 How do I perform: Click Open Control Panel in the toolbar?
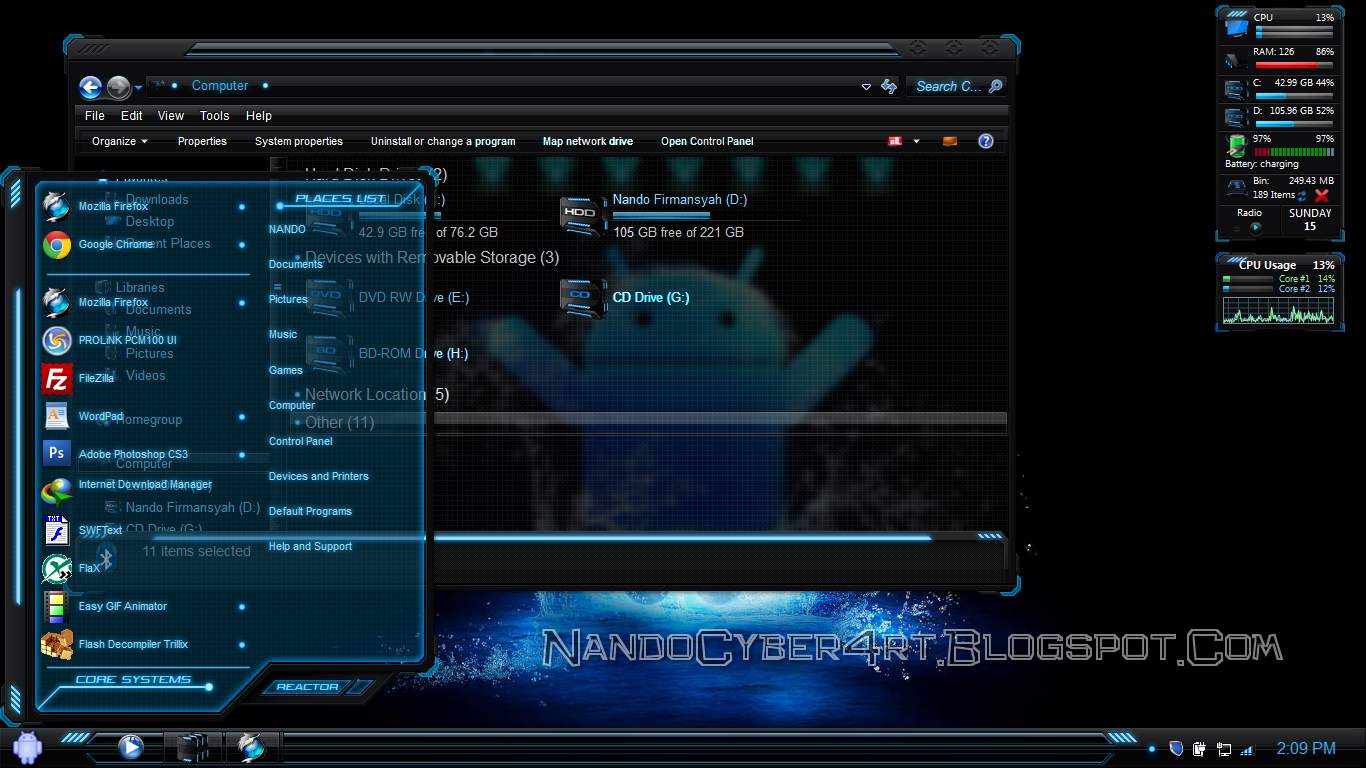click(x=707, y=141)
